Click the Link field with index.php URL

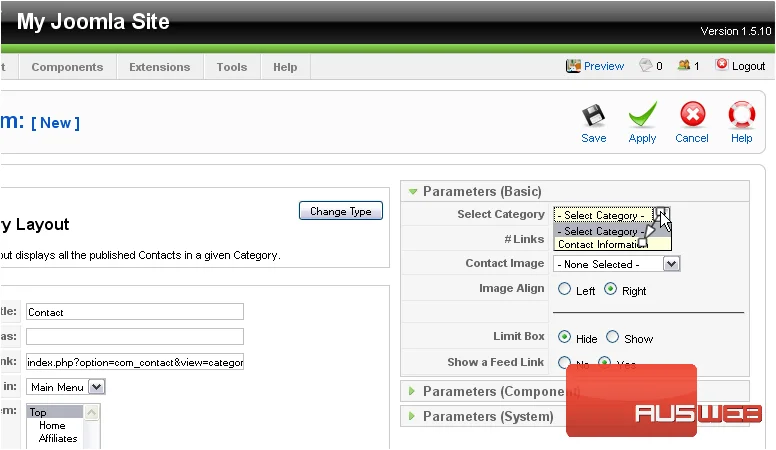135,362
